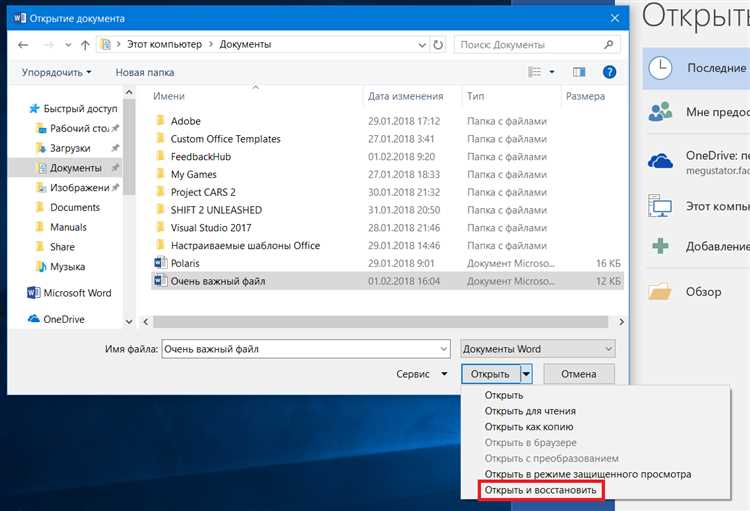Select Рабочий стол in navigation pane
Screen dimensions: 750x511
click(x=77, y=128)
